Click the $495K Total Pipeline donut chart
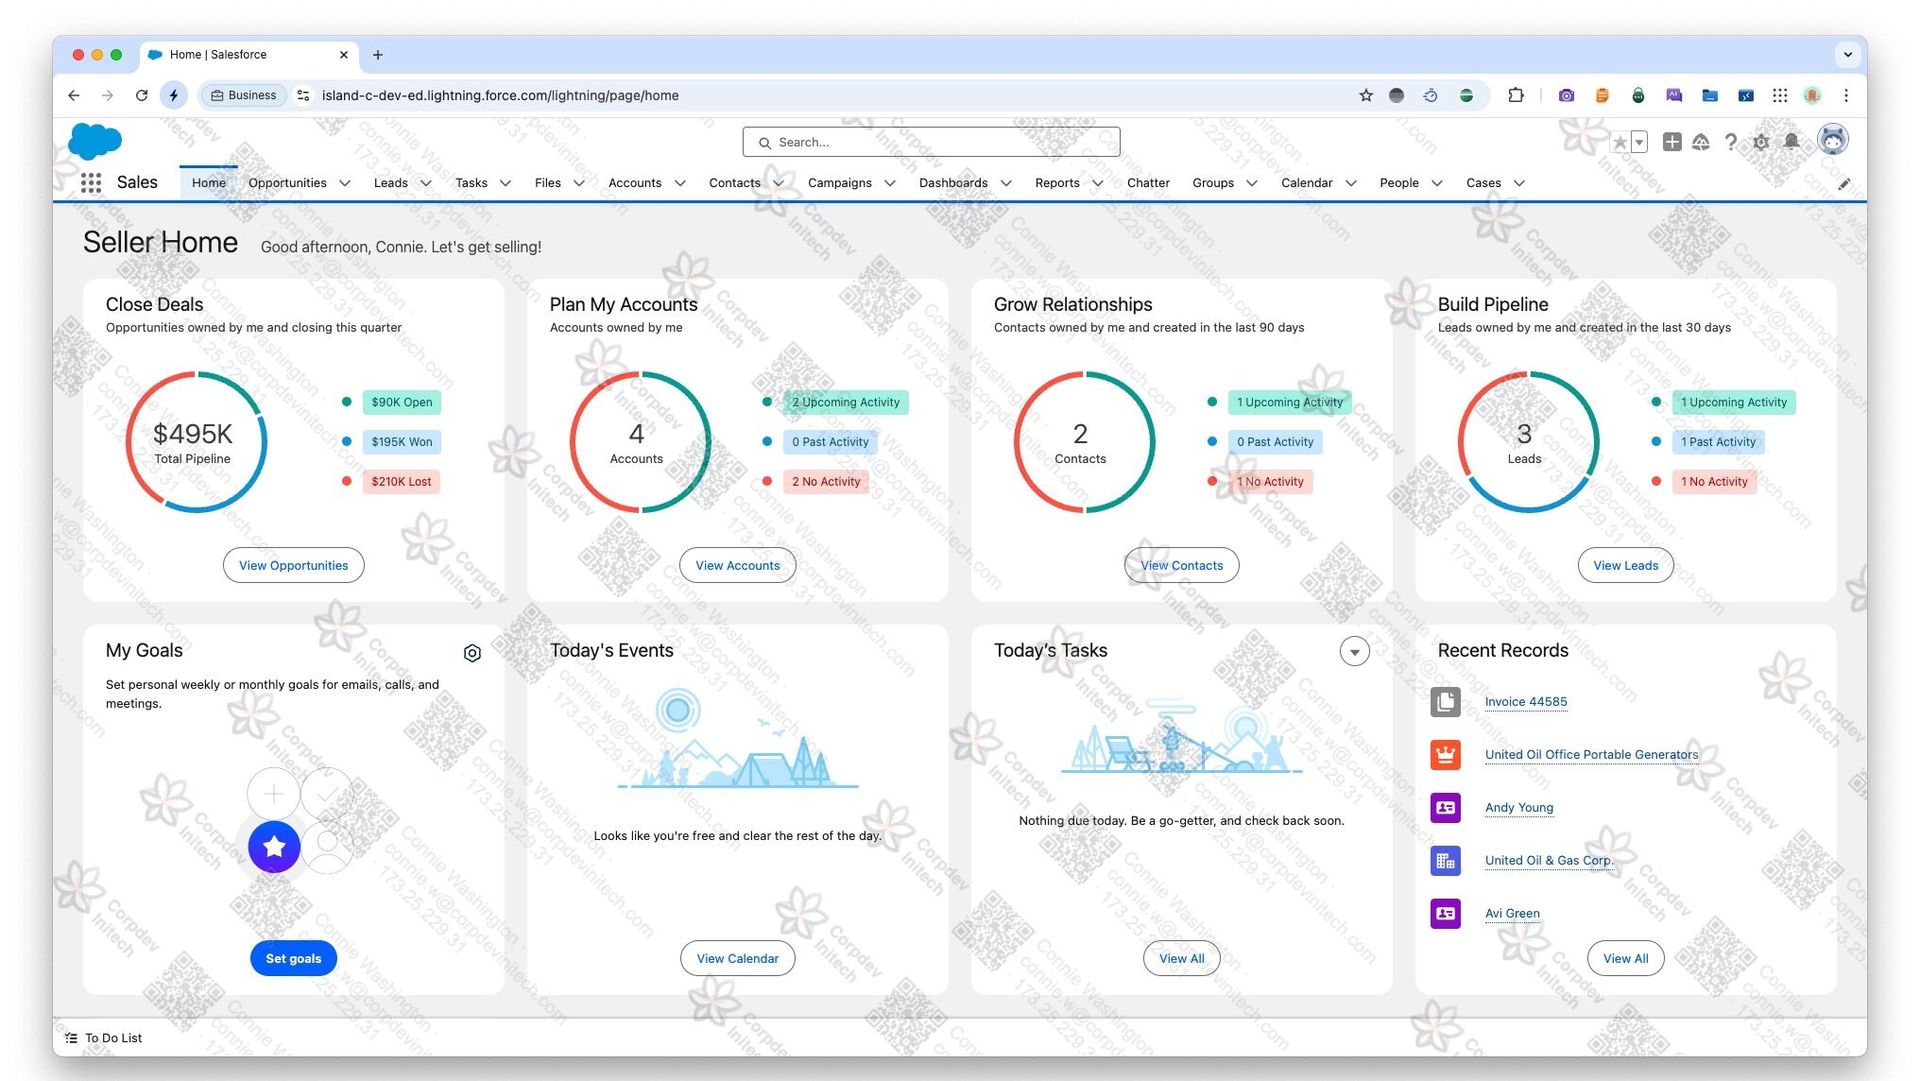The height and width of the screenshot is (1081, 1920). click(196, 442)
